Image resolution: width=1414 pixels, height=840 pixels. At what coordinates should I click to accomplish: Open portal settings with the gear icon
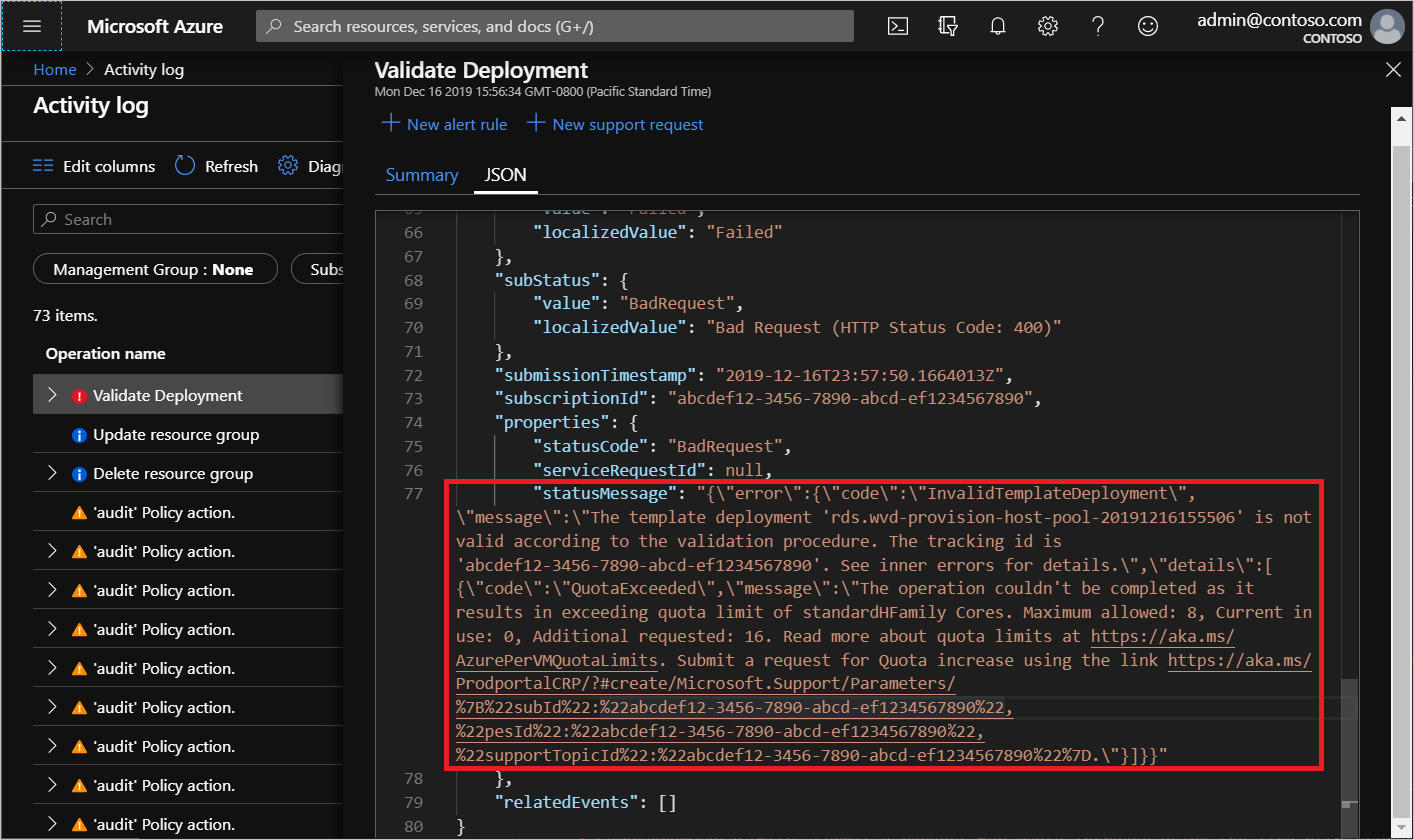point(1047,25)
